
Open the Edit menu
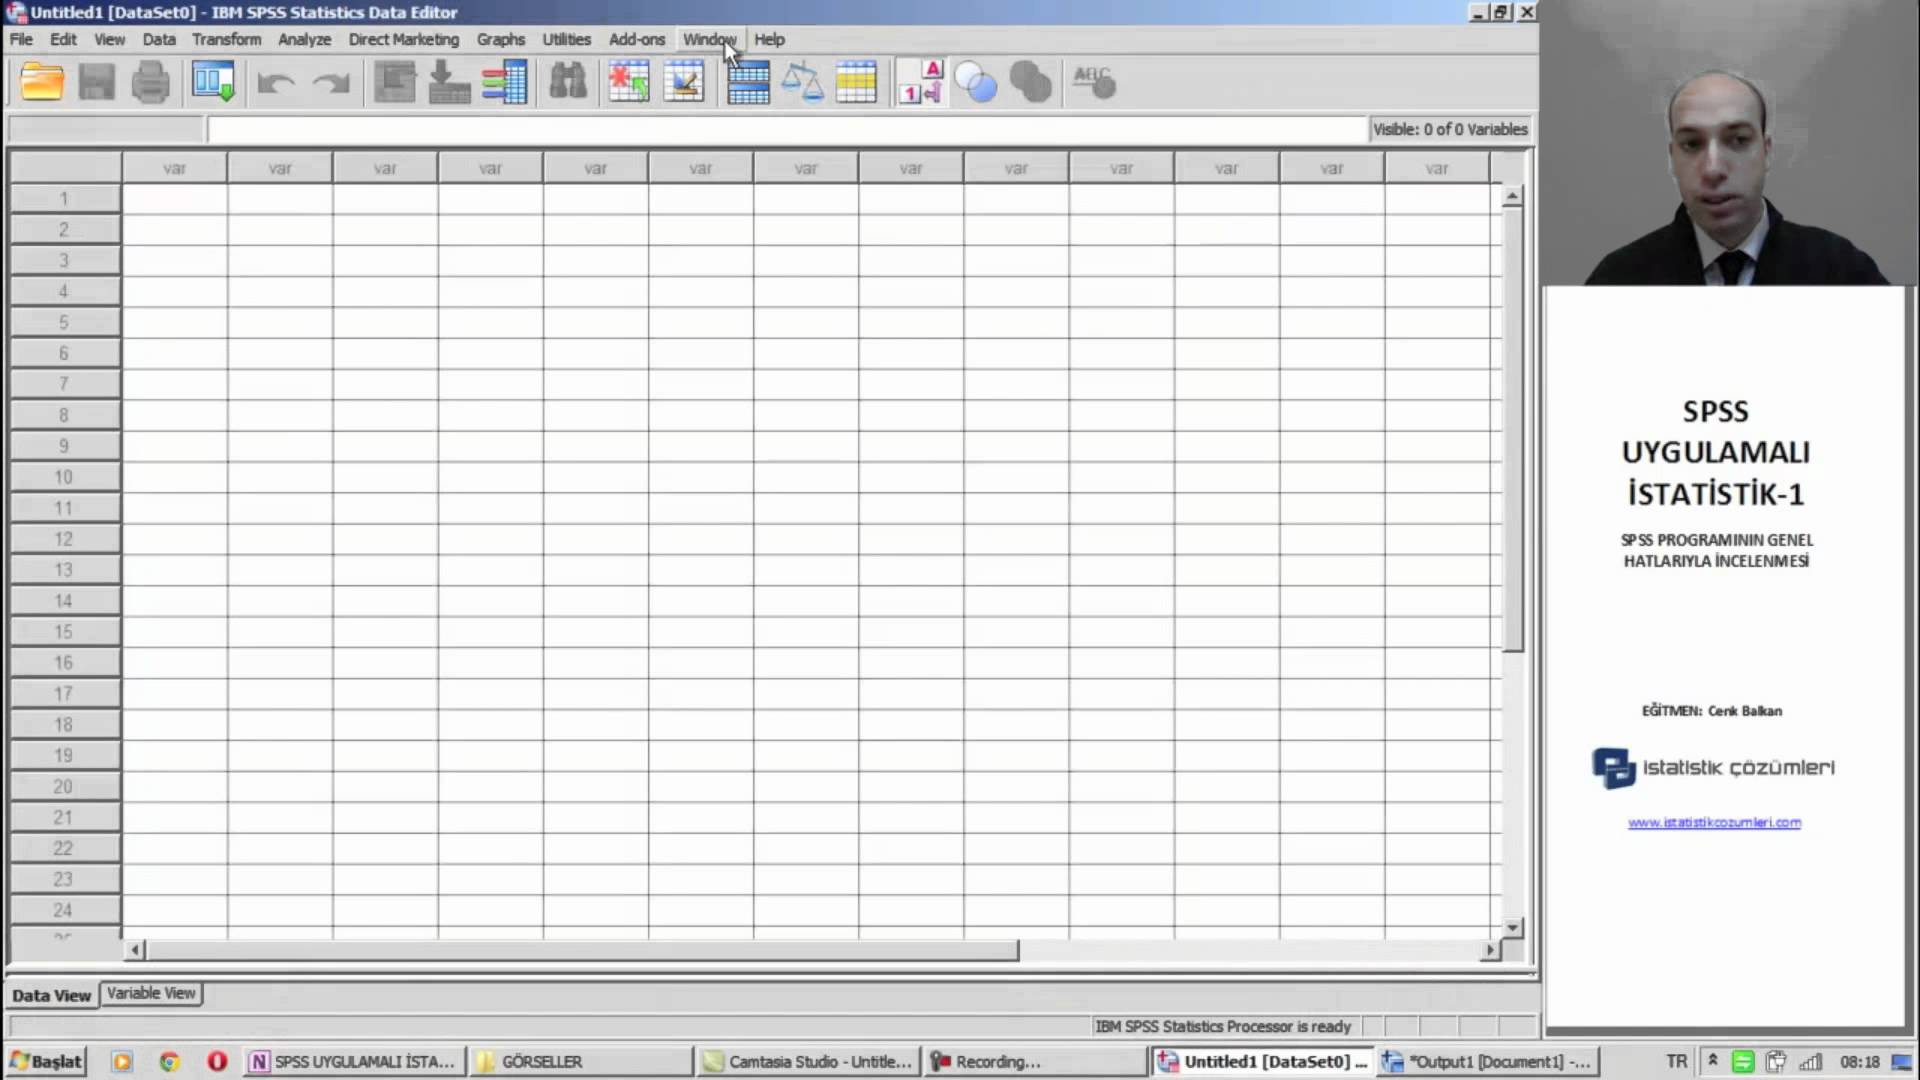[63, 39]
